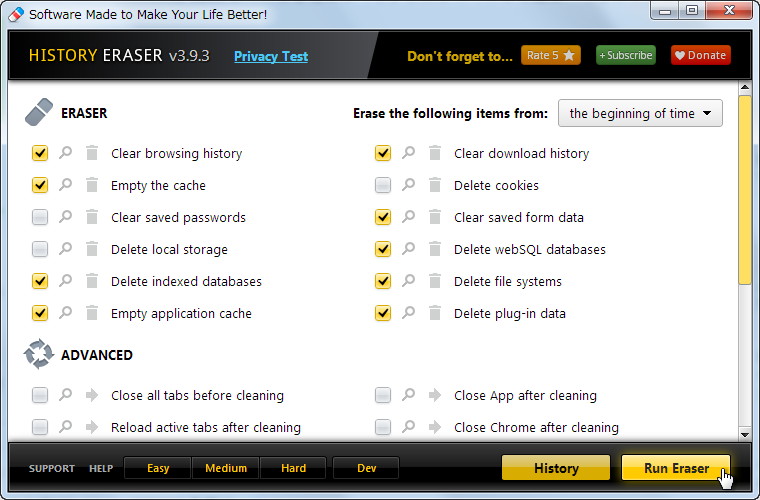This screenshot has height=500, width=760.
Task: Uncheck Clear browsing history checkbox
Action: point(40,153)
